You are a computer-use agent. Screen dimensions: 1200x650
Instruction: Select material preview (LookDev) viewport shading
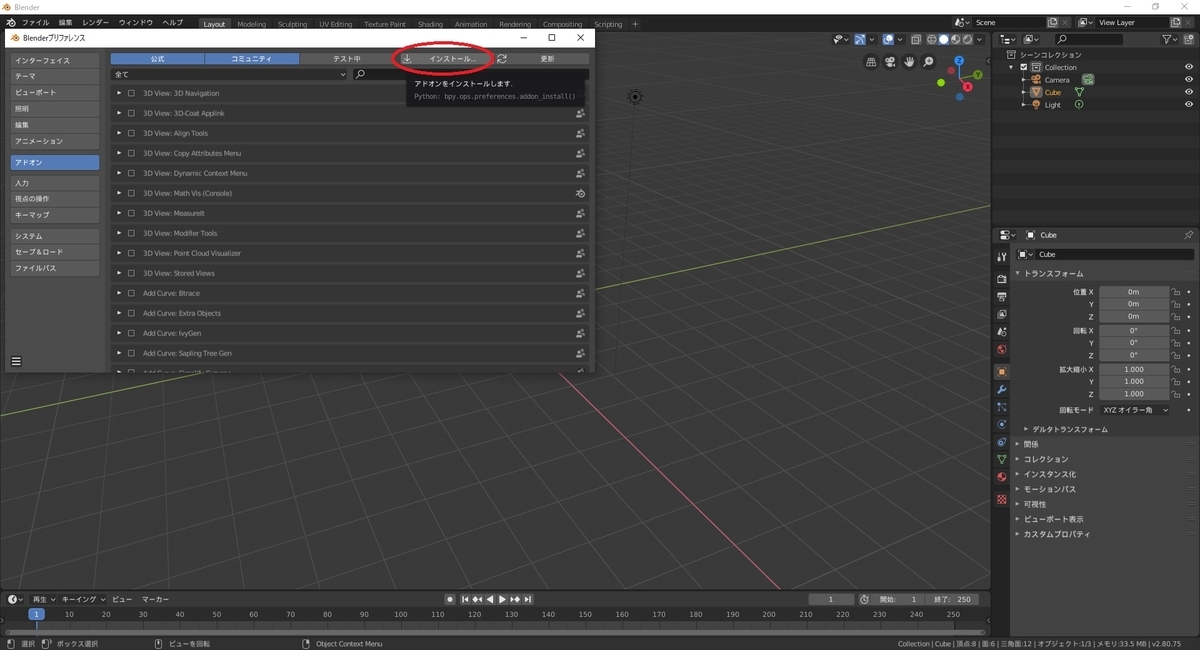[x=955, y=39]
